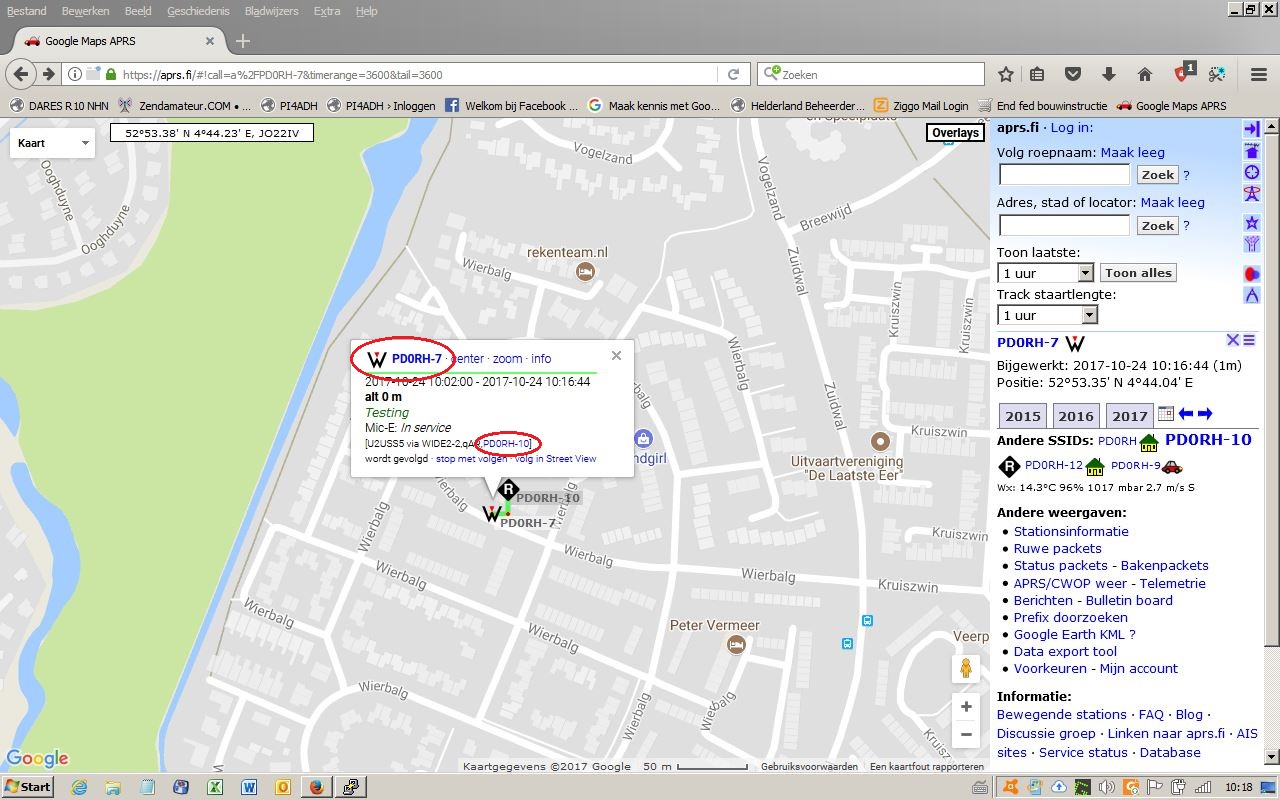Image resolution: width=1280 pixels, height=800 pixels.
Task: Click the Adres, stad of locator input field
Action: pyautogui.click(x=1065, y=225)
